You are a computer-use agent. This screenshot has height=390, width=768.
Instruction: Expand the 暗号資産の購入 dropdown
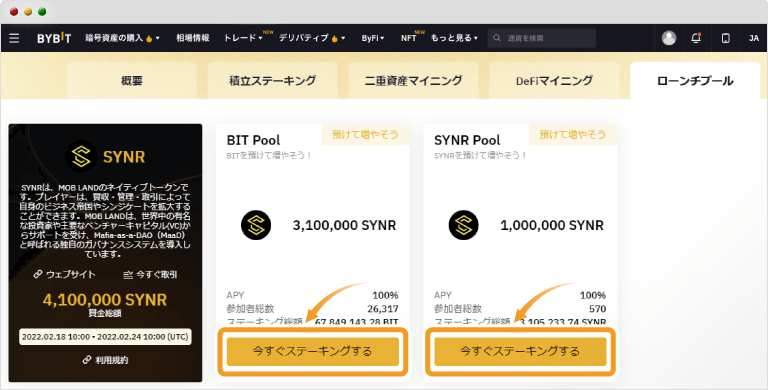click(x=122, y=38)
